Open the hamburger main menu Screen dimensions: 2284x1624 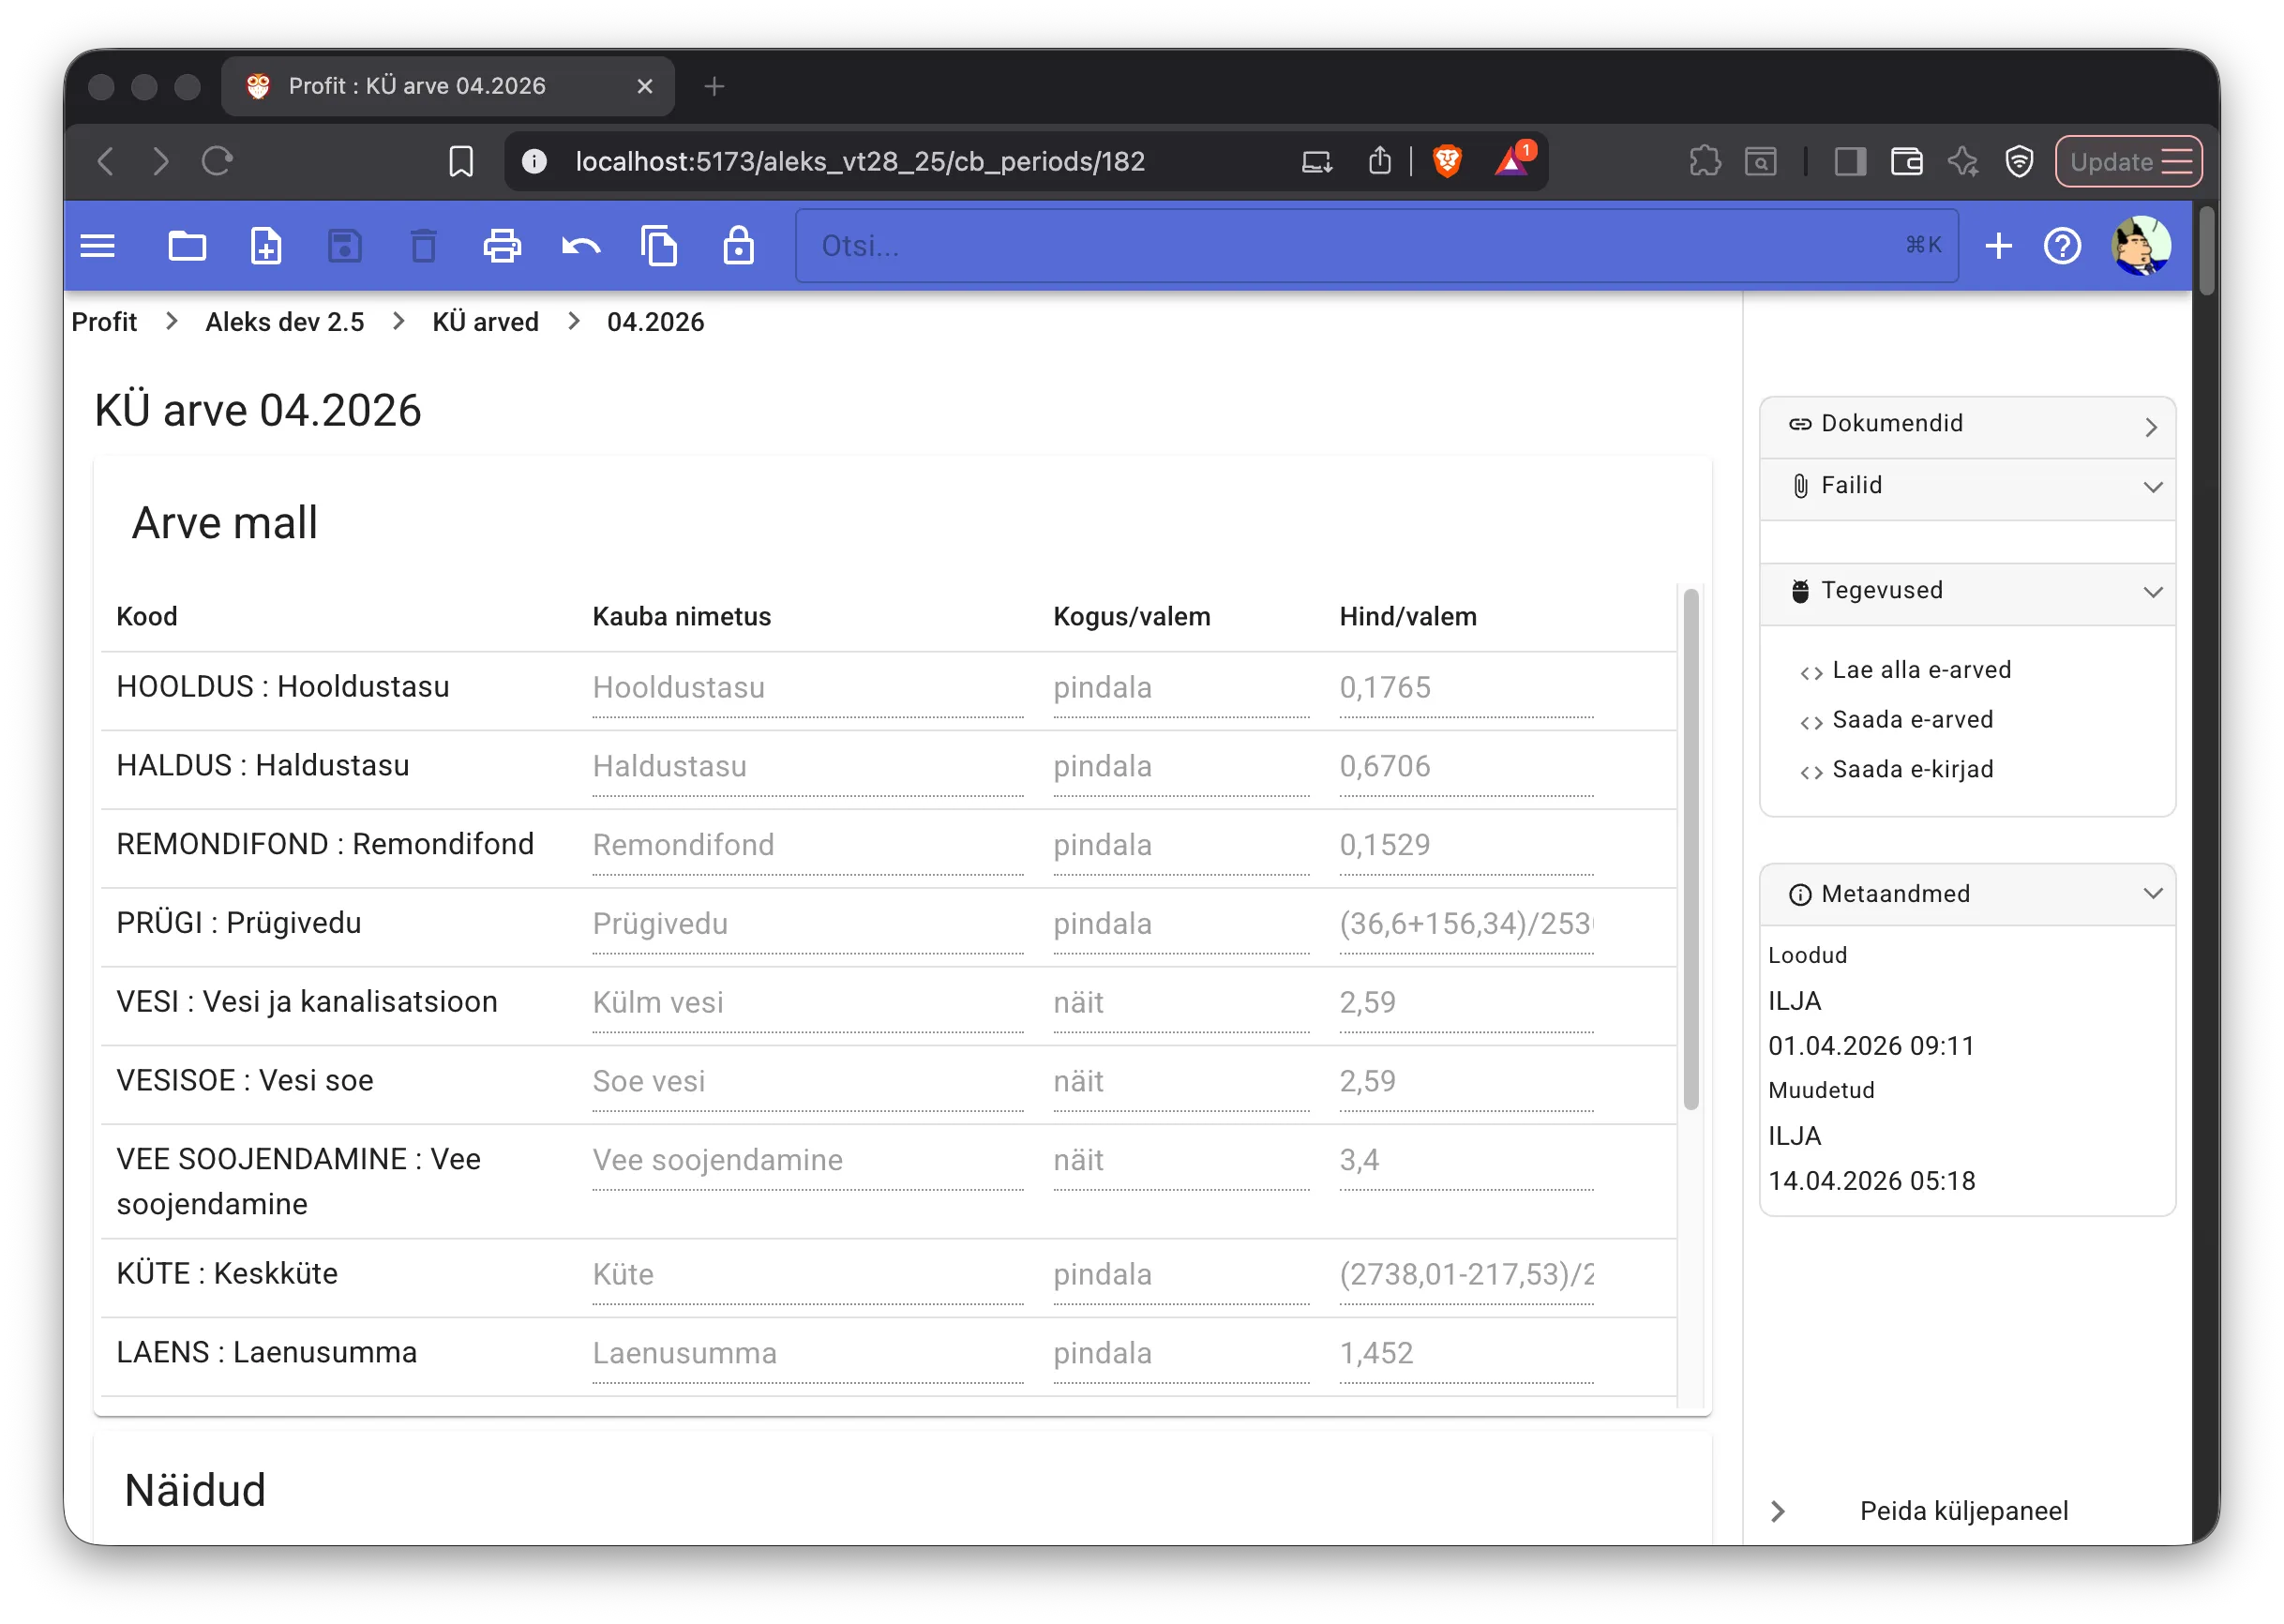coord(97,246)
